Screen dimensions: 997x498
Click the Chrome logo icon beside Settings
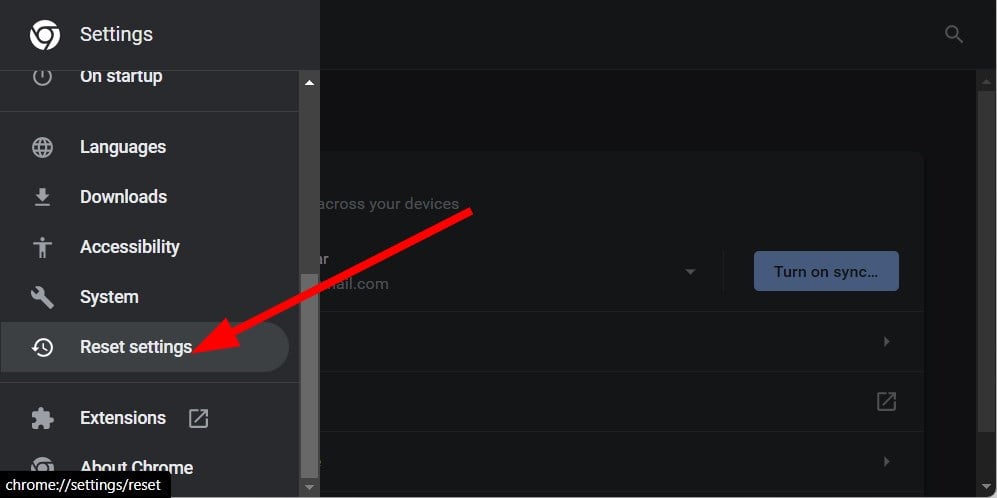(x=45, y=34)
